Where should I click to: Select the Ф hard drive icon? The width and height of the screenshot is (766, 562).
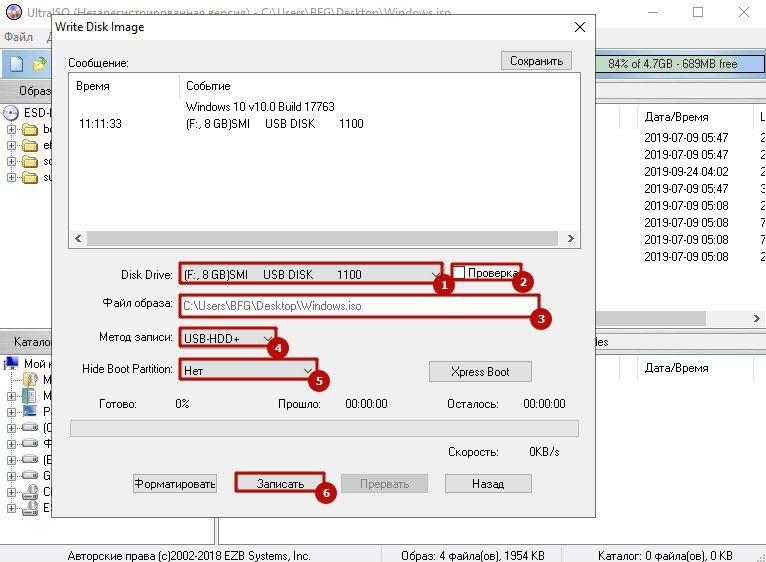pos(30,443)
